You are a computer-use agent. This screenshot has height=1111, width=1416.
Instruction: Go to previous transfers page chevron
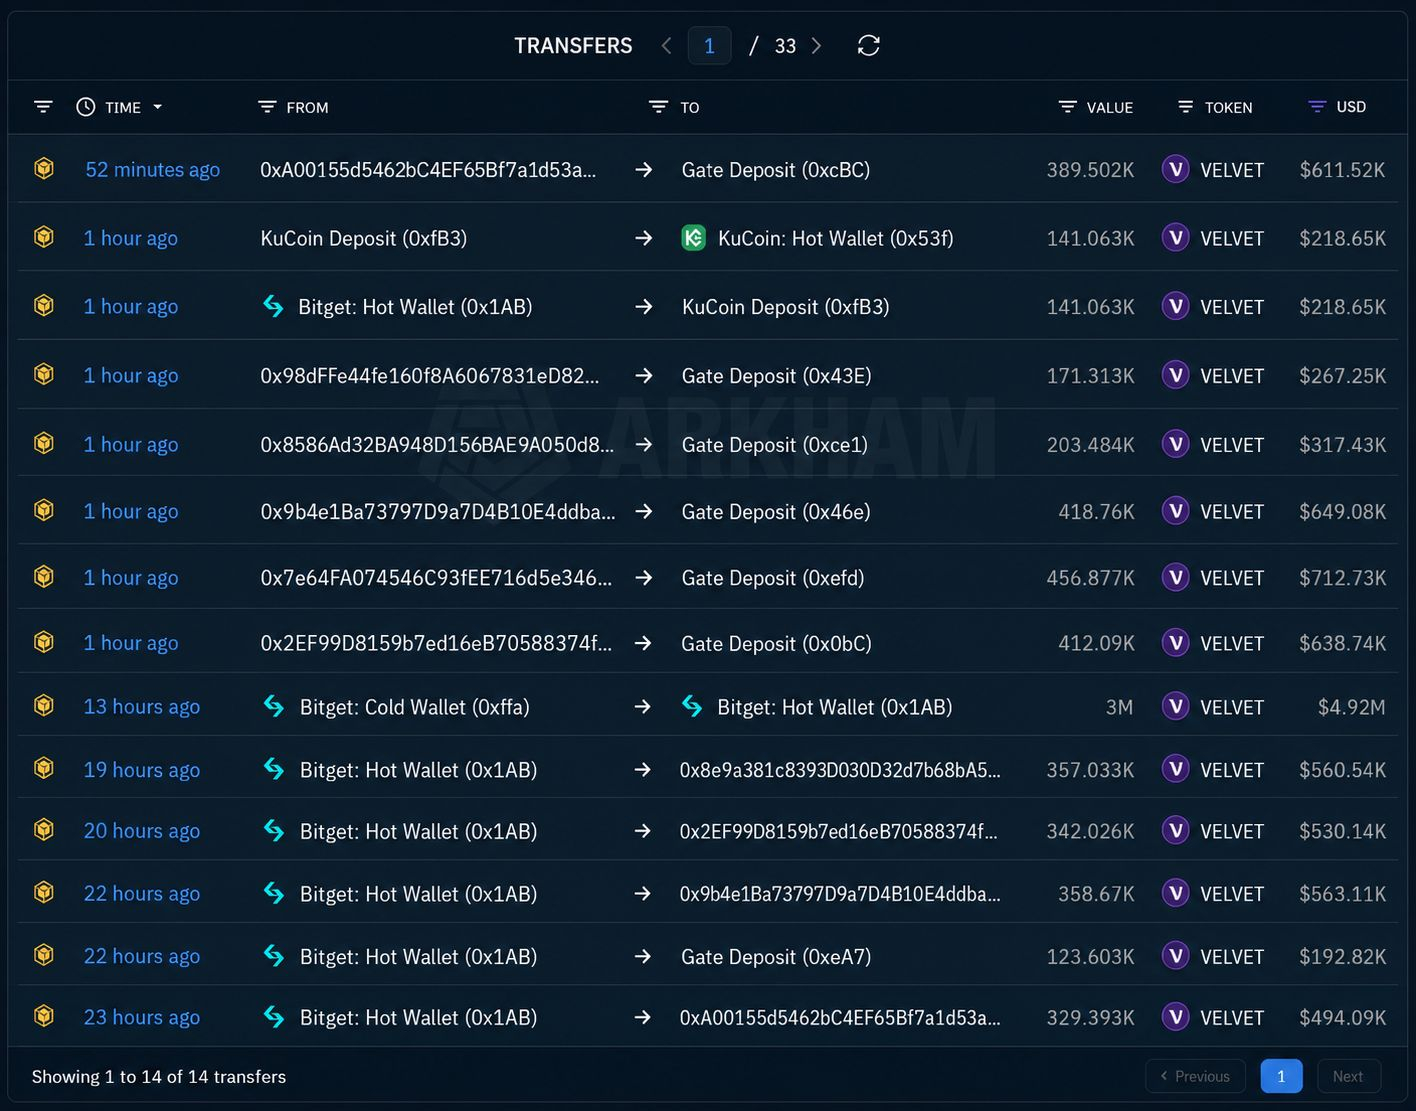[666, 45]
